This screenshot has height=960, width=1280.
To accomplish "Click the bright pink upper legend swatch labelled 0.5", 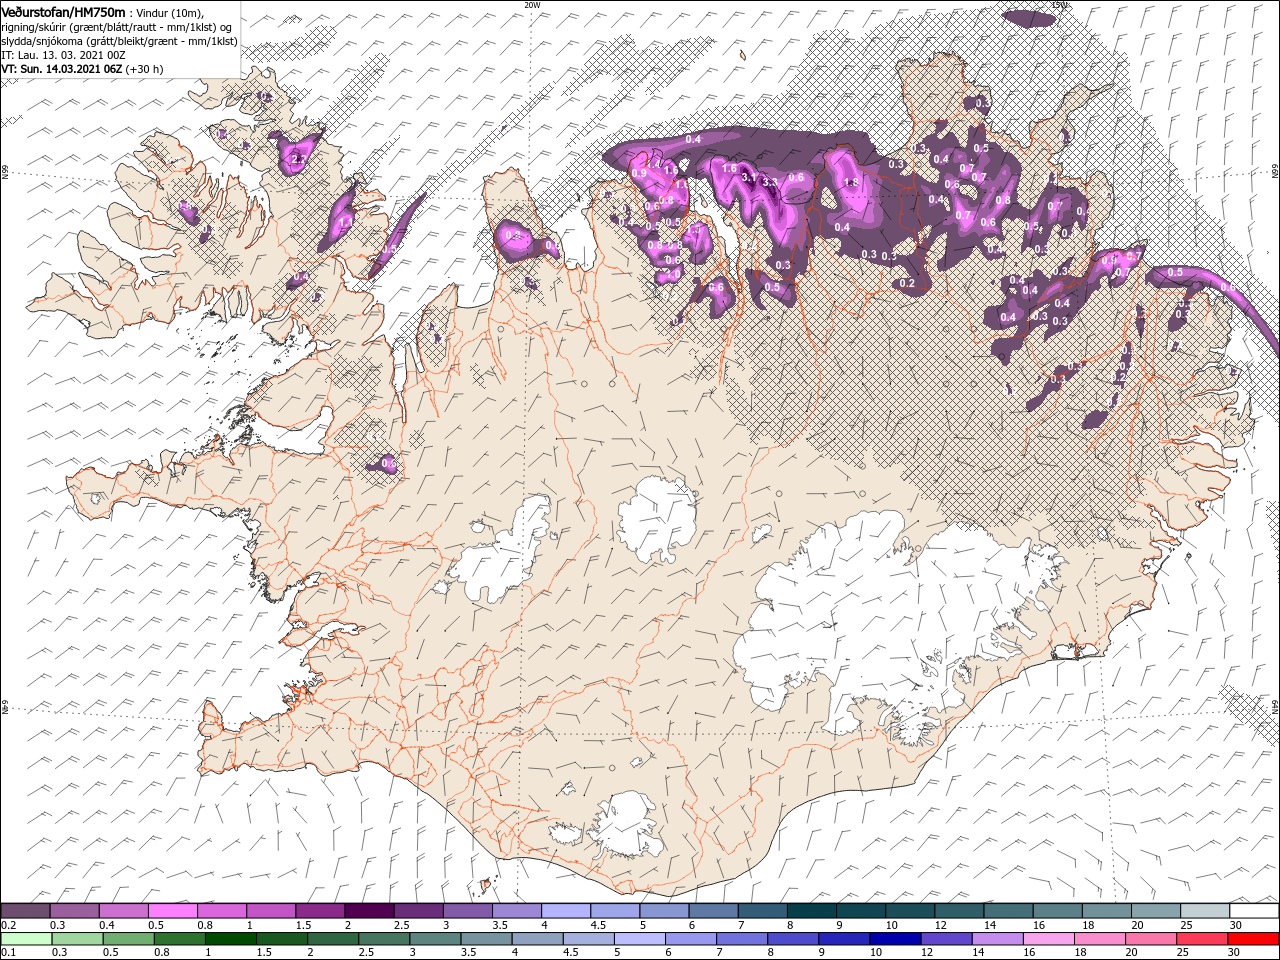I will point(172,911).
